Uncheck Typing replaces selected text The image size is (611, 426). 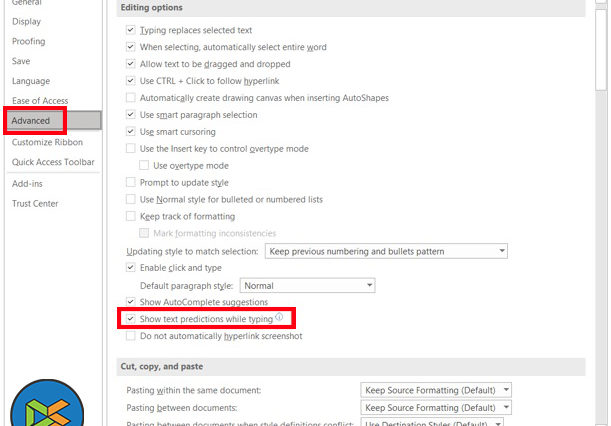[x=131, y=30]
